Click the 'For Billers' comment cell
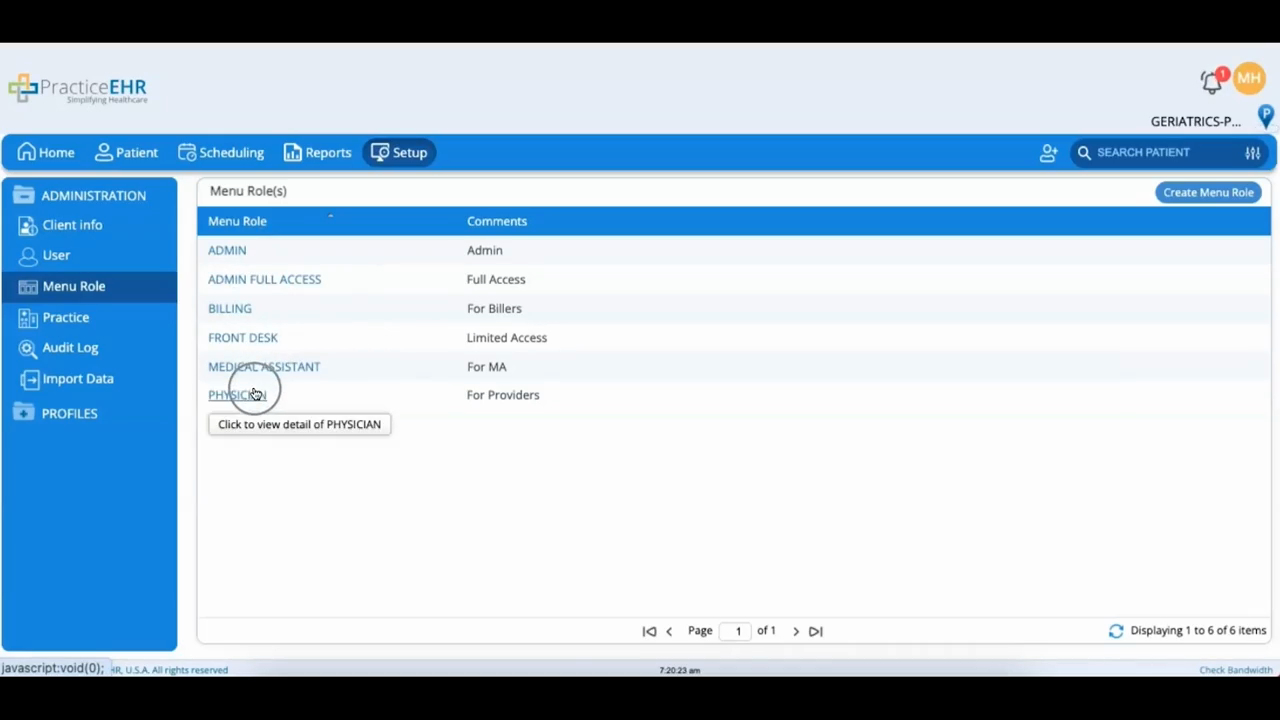The image size is (1280, 720). click(494, 308)
